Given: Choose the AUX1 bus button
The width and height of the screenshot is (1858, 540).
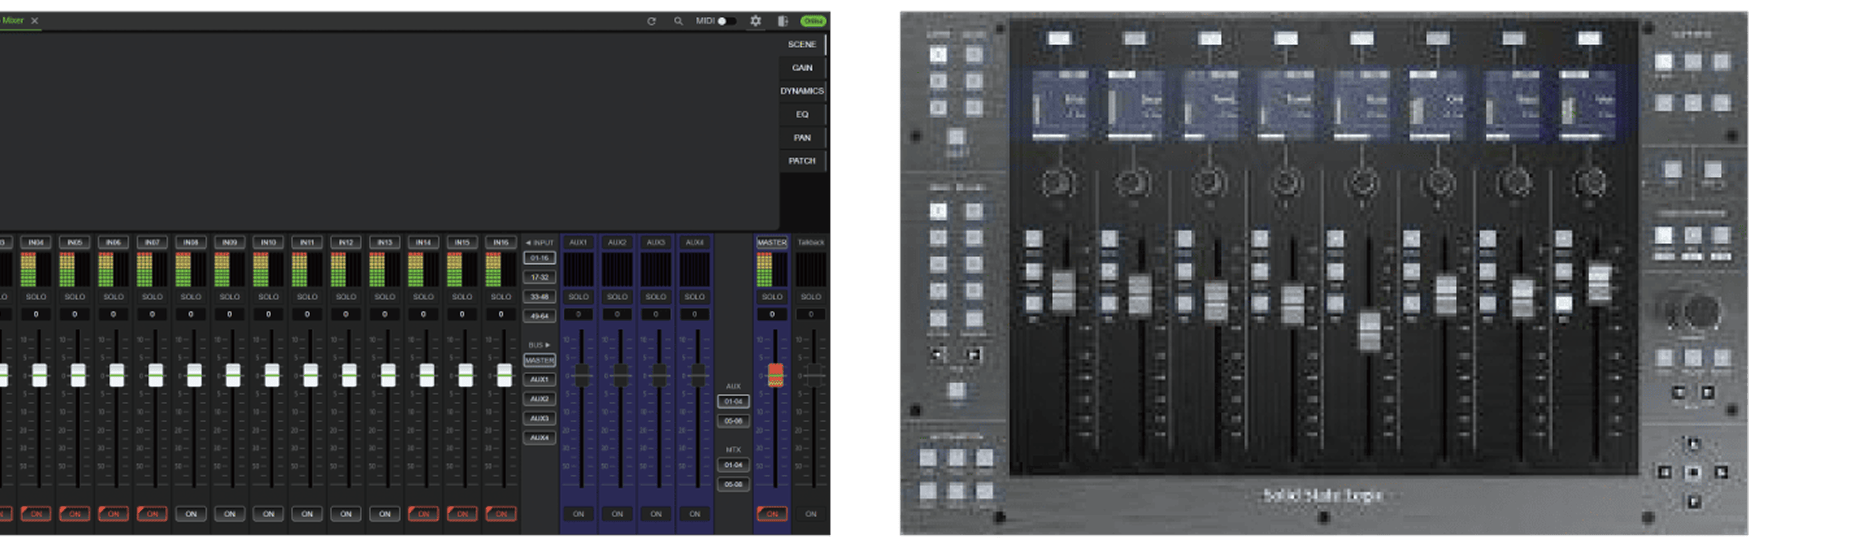Looking at the screenshot, I should (x=539, y=380).
